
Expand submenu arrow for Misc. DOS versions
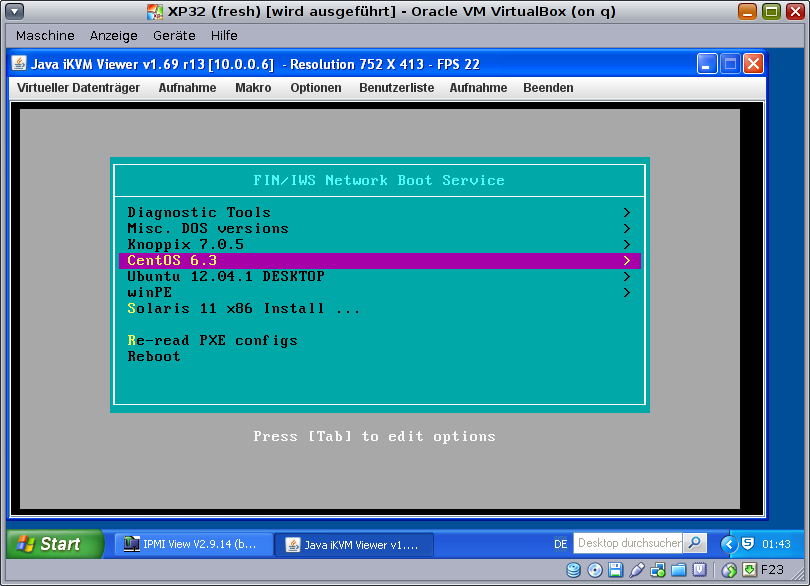point(627,228)
